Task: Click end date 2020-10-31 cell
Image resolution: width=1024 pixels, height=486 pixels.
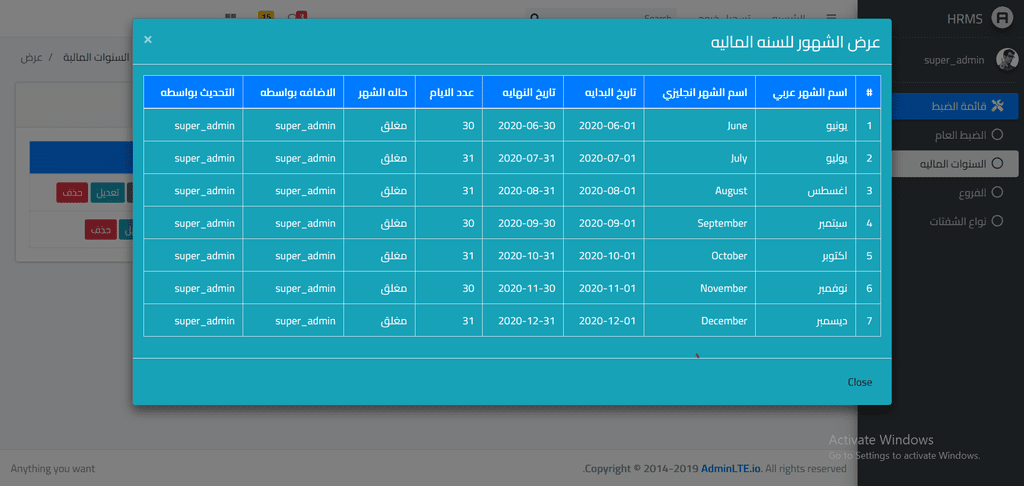Action: [523, 256]
